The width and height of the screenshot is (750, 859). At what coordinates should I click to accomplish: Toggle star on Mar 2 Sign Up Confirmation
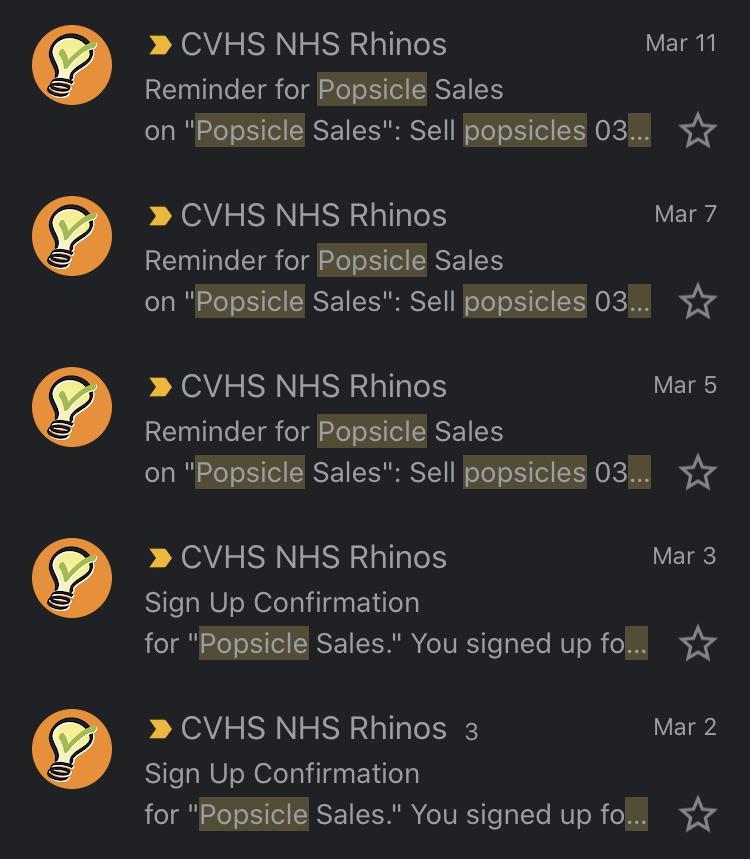[x=697, y=815]
